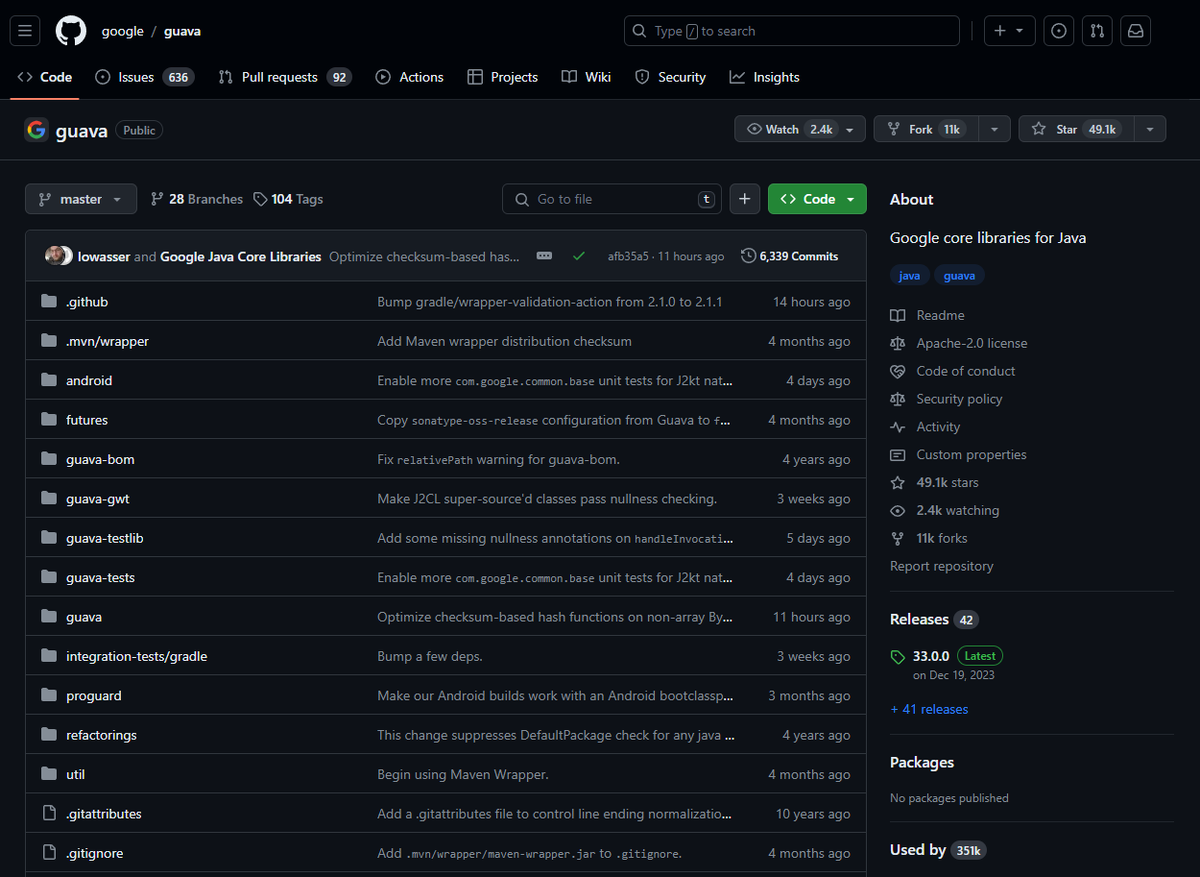Go to GitHub homepage via Octocat logo
This screenshot has height=877, width=1200.
pos(71,31)
